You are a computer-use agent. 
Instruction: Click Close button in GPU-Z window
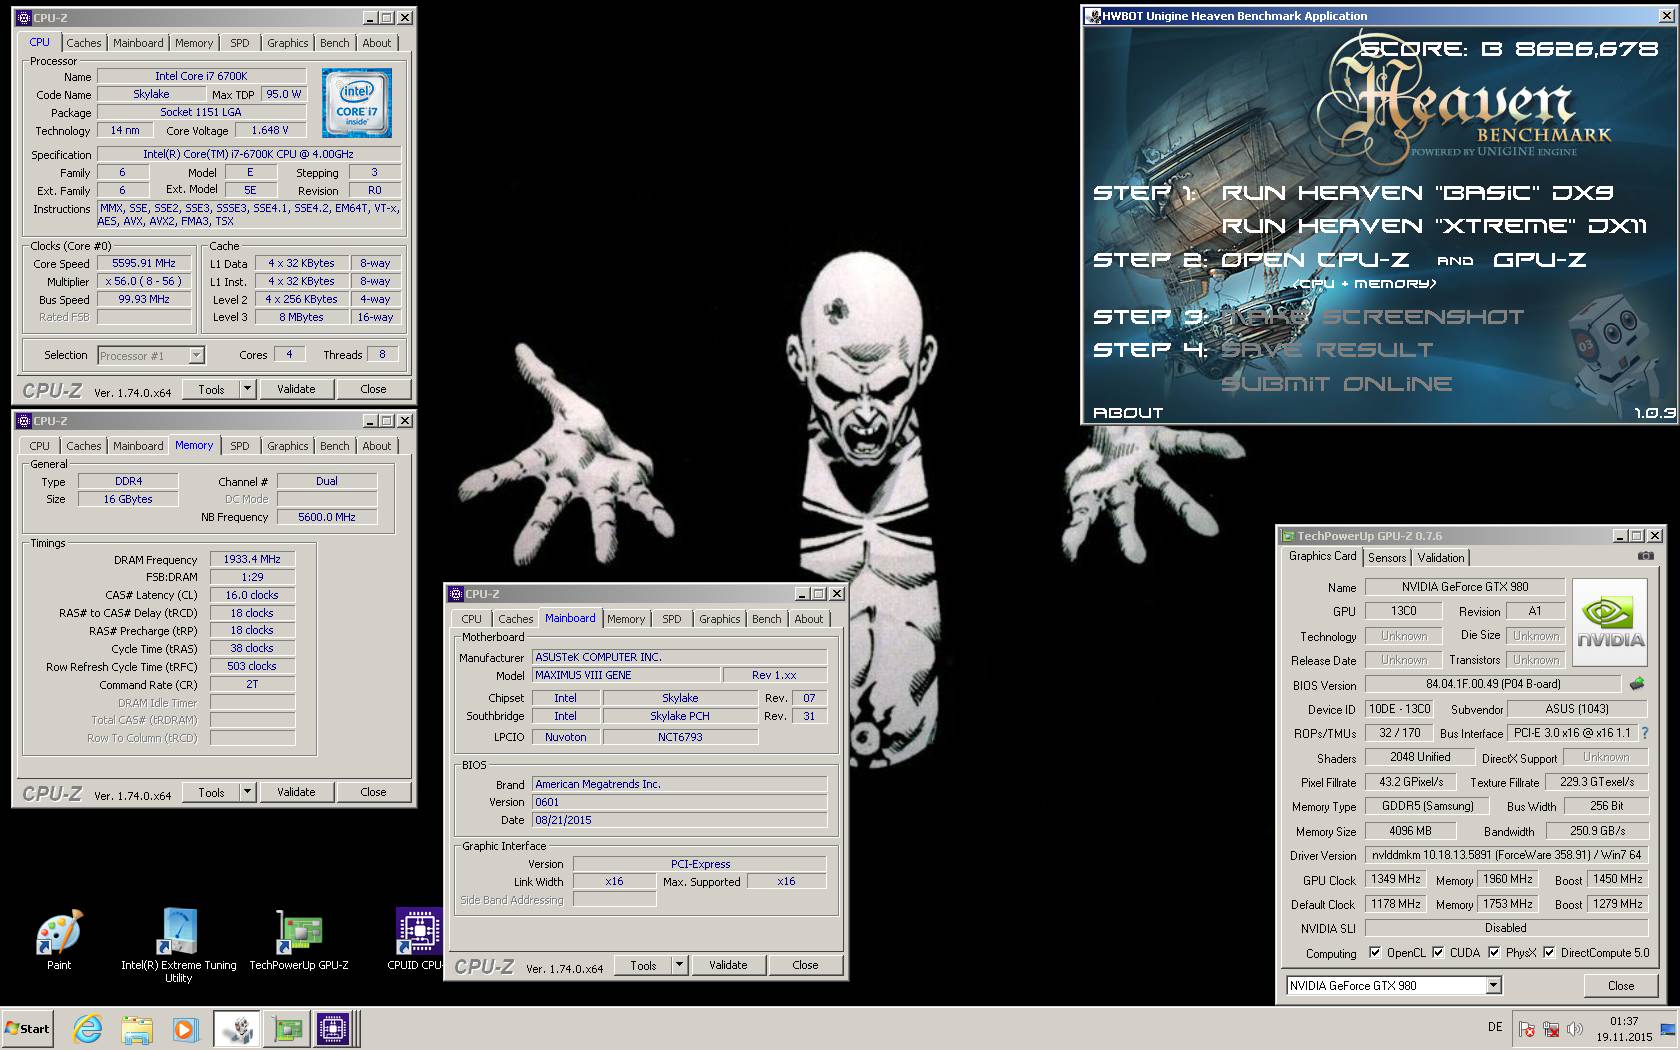1621,986
